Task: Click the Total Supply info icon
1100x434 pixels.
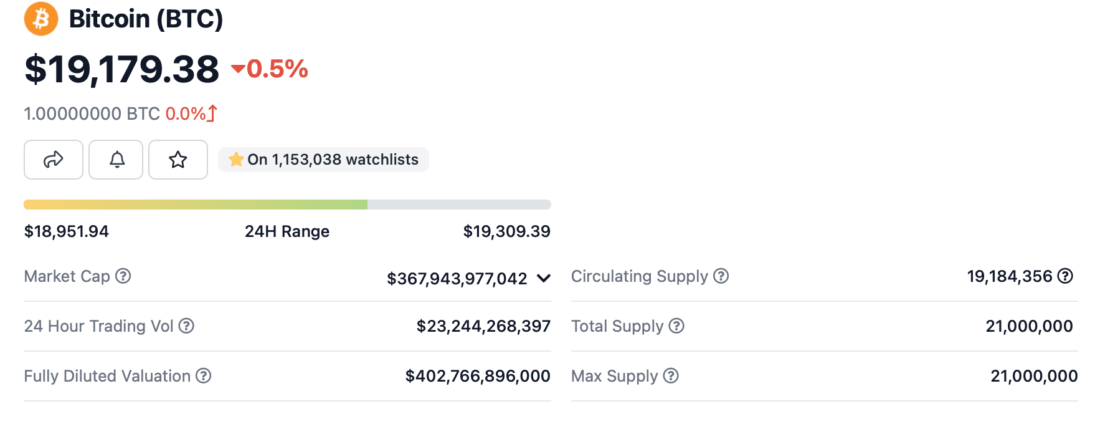Action: point(676,326)
